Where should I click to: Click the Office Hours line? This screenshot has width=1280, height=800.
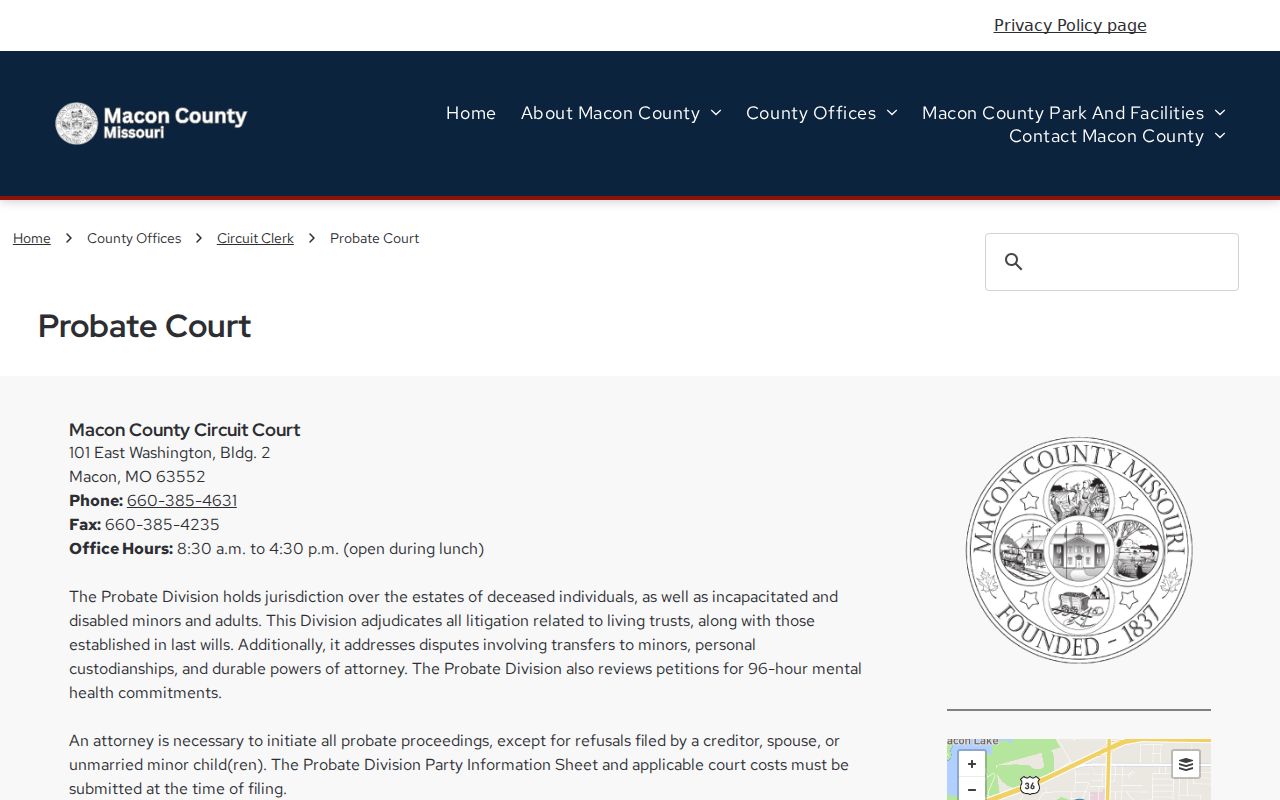click(276, 548)
